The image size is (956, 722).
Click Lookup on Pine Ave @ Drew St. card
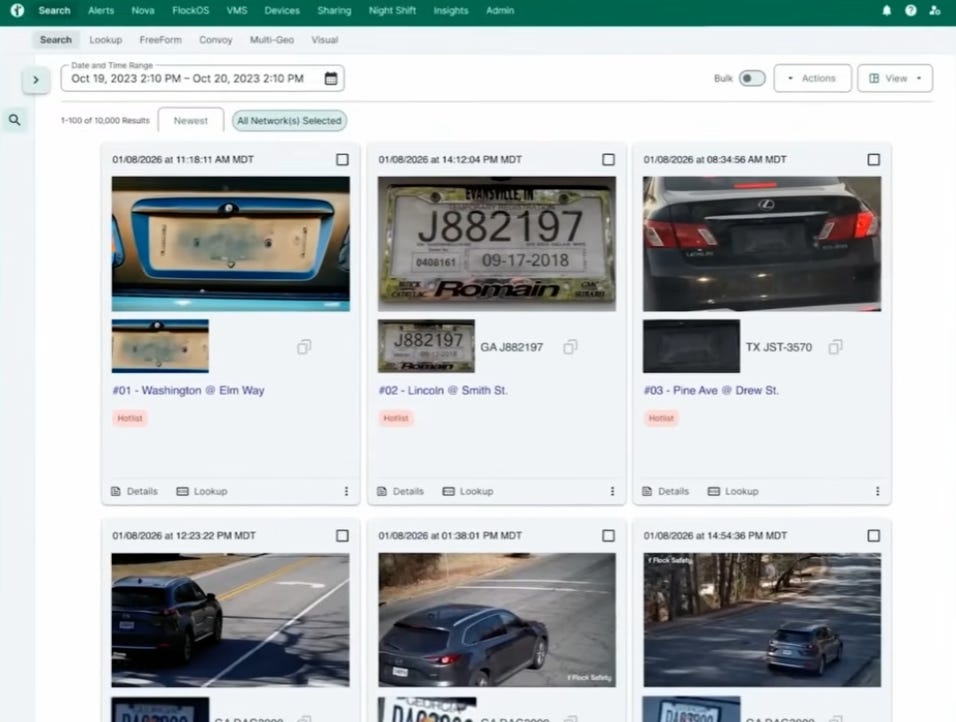733,491
